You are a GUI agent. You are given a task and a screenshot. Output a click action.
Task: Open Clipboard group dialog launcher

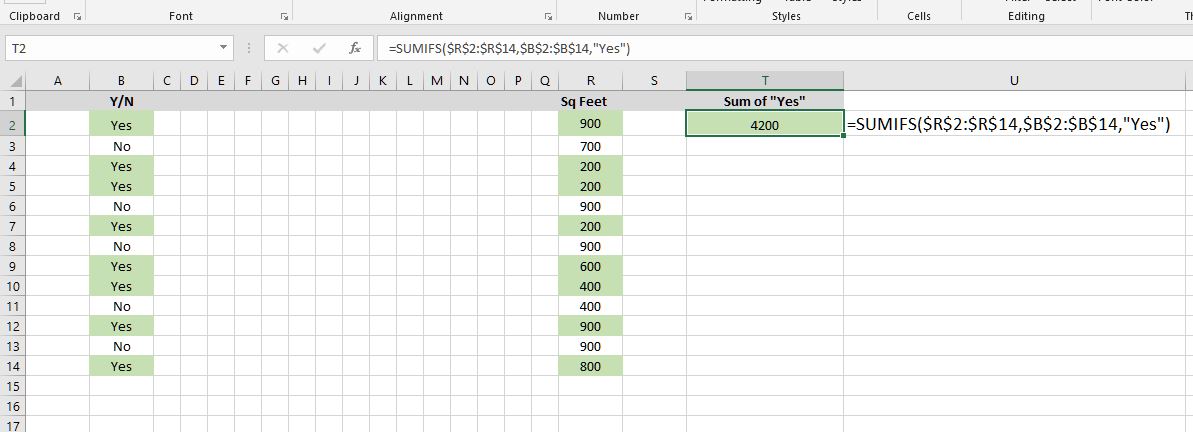pos(77,16)
